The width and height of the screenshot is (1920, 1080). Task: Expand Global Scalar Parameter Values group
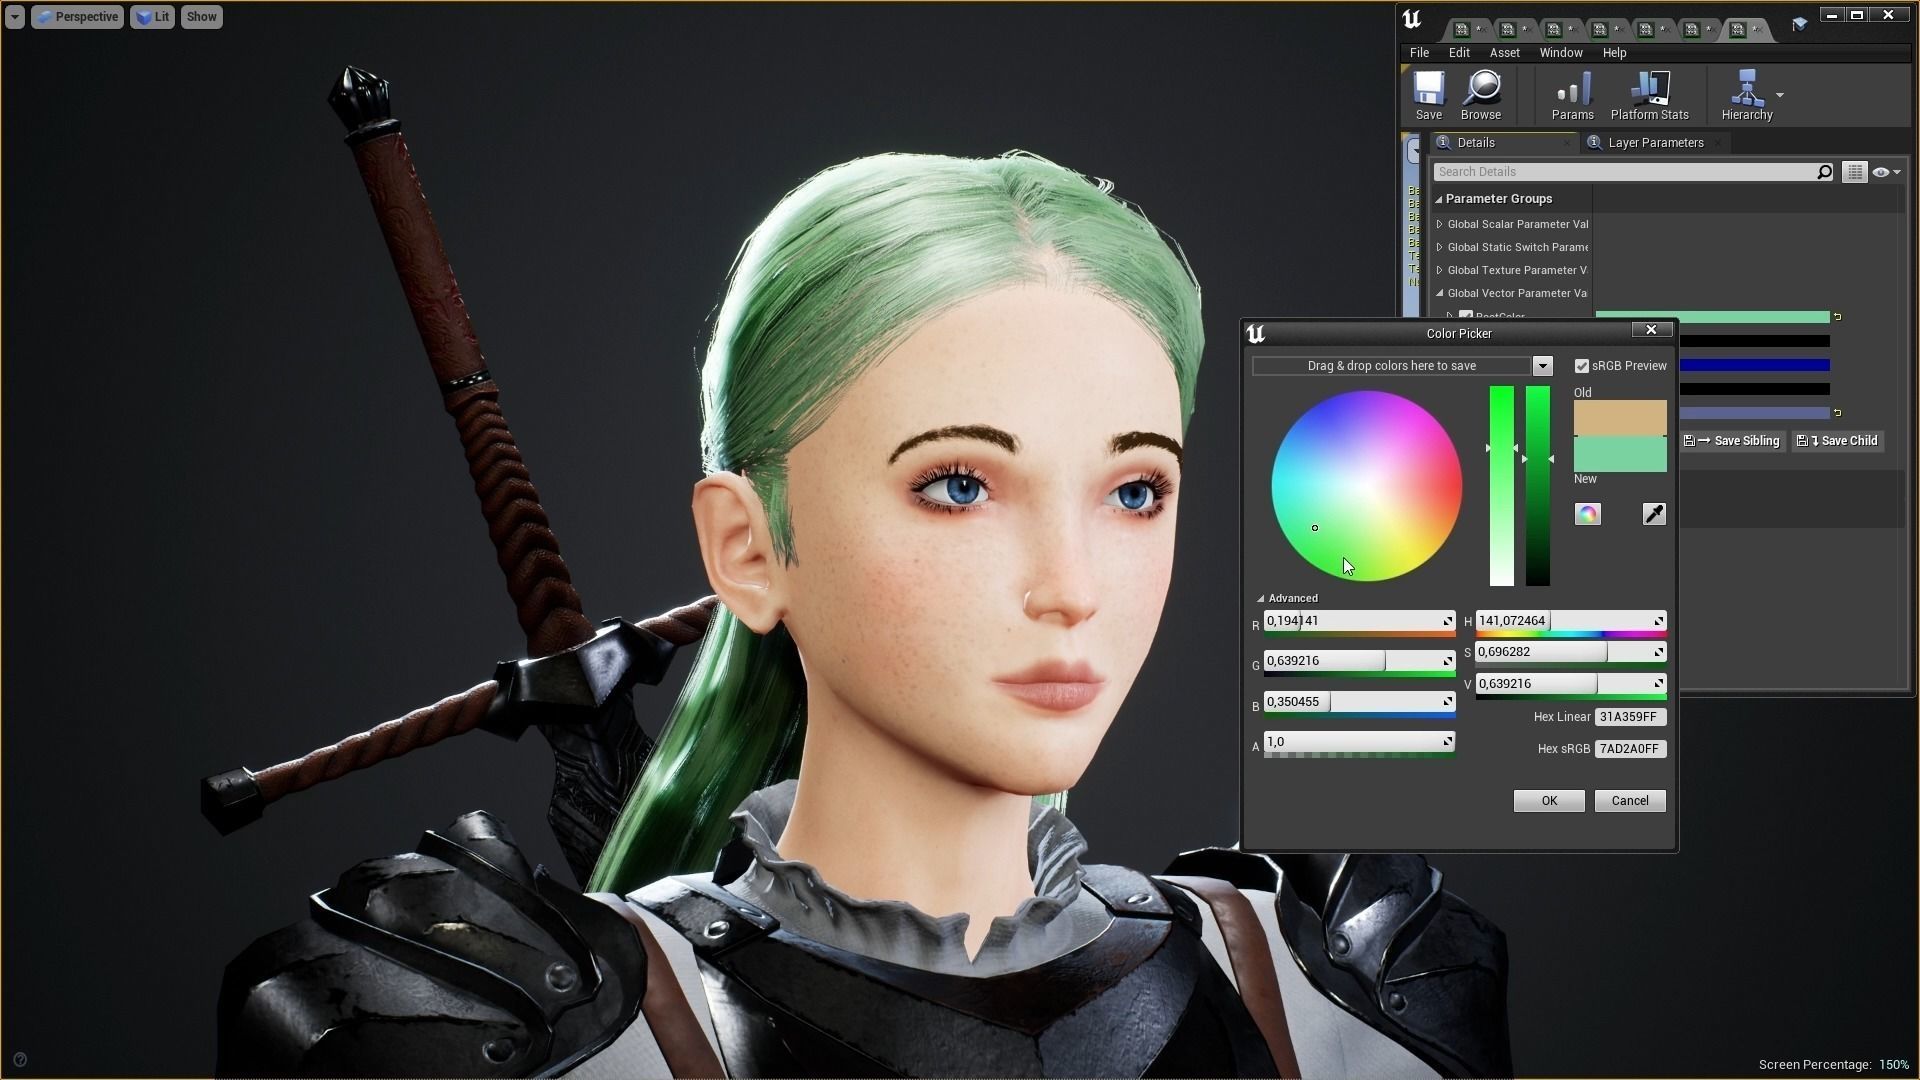pyautogui.click(x=1439, y=224)
